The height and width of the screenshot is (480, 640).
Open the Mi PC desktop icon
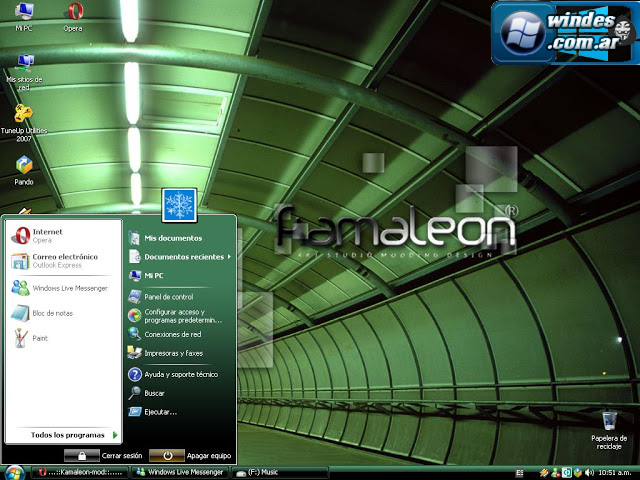[x=24, y=16]
